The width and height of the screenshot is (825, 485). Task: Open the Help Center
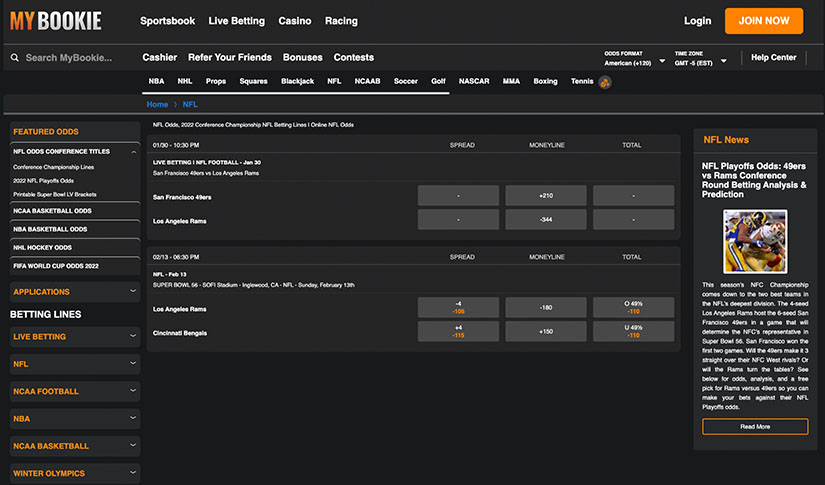[x=773, y=57]
